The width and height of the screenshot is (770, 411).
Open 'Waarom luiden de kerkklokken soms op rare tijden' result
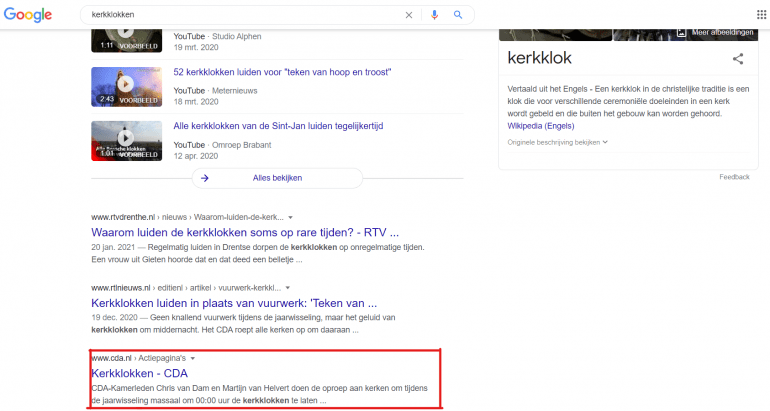click(245, 232)
